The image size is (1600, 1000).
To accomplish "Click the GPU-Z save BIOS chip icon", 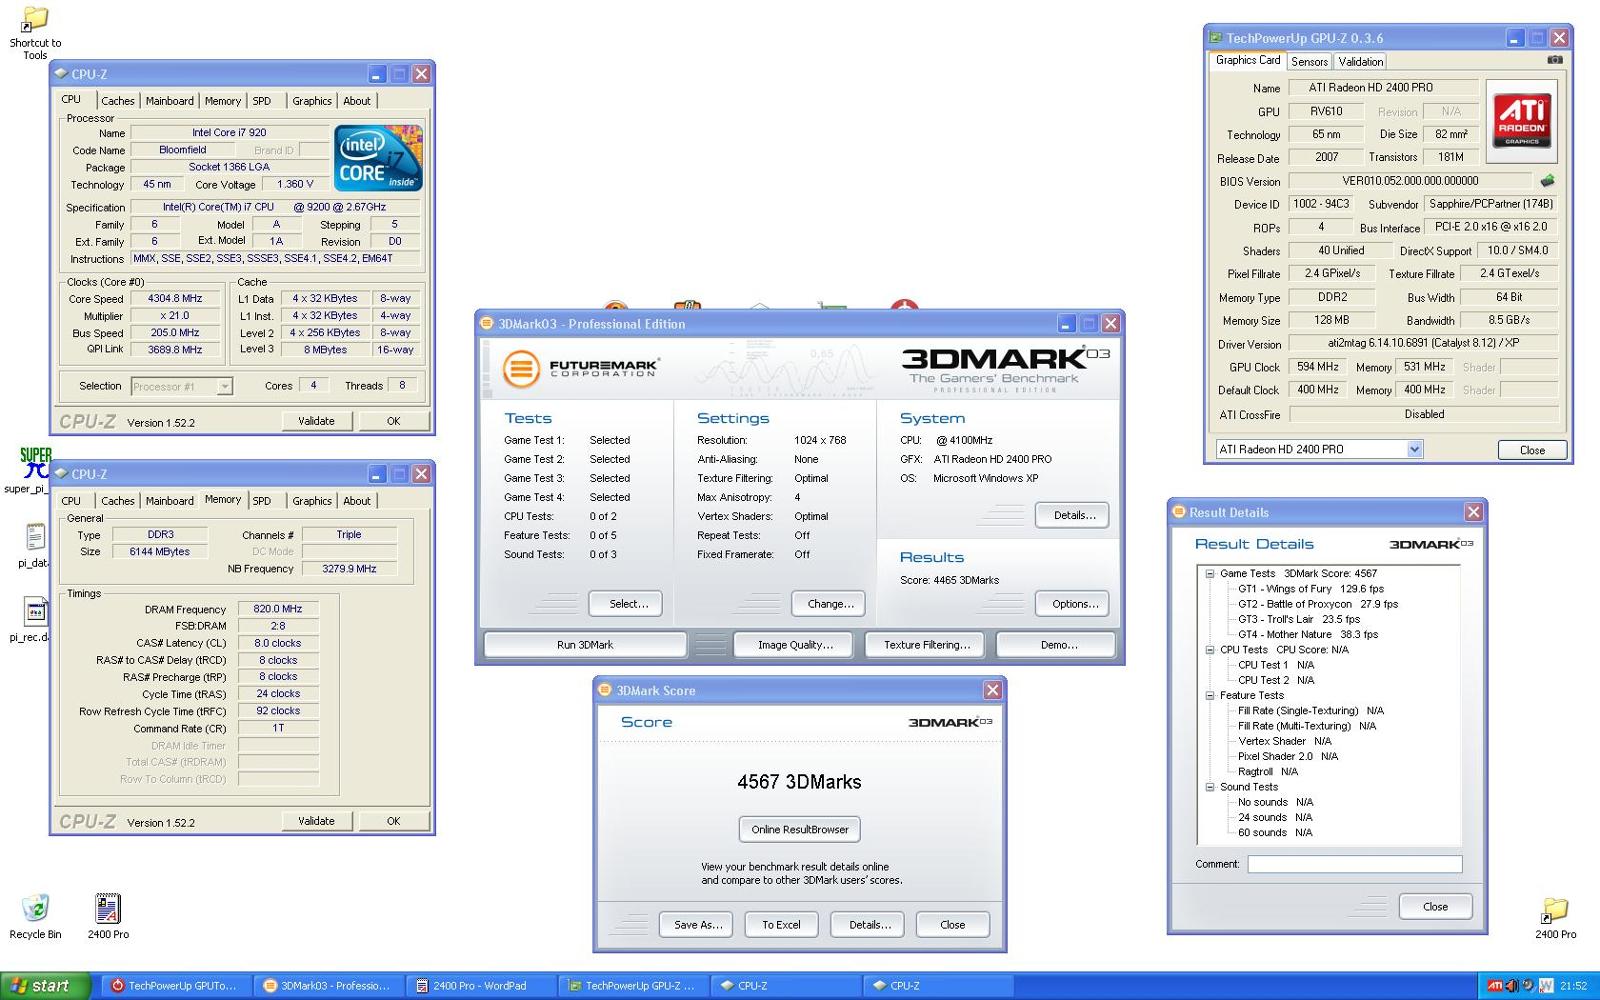I will click(1547, 181).
